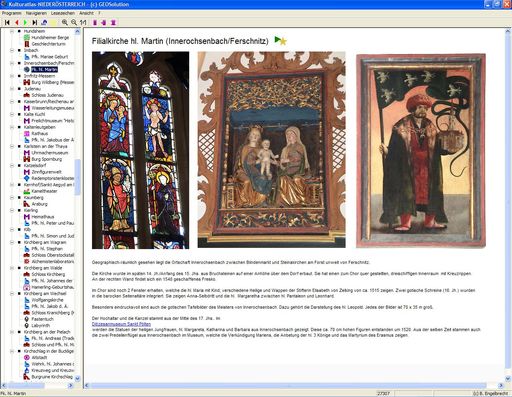Select Schloss Judenau tree entry
This screenshot has height=397, width=512.
point(46,95)
